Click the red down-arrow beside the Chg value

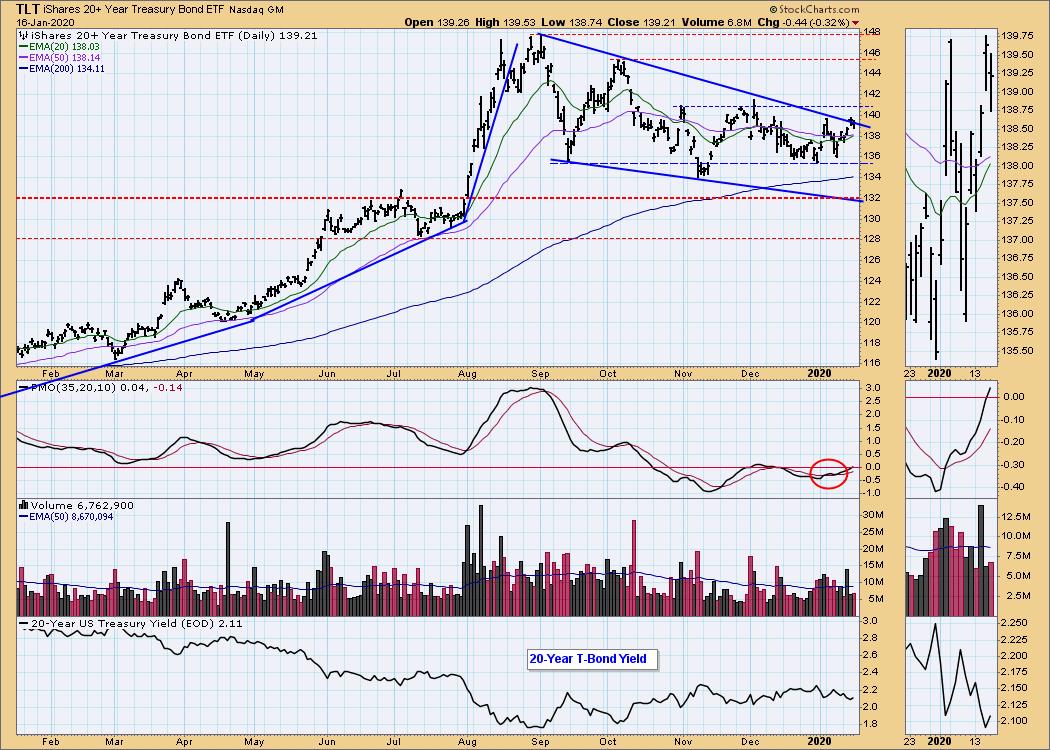[x=856, y=23]
